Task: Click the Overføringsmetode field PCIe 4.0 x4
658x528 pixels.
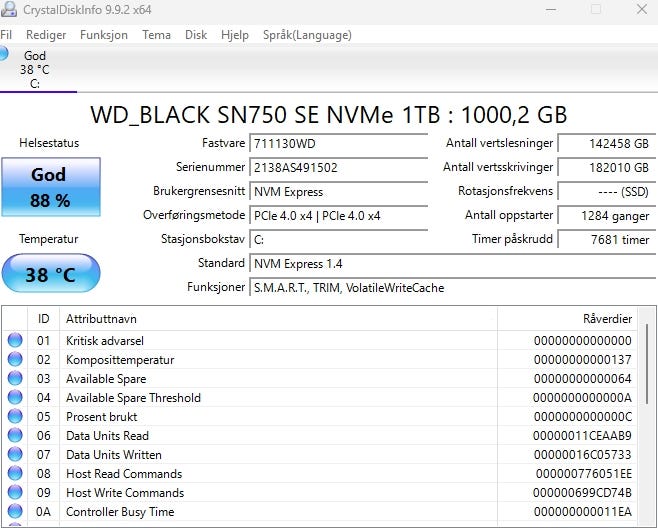Action: pyautogui.click(x=338, y=216)
